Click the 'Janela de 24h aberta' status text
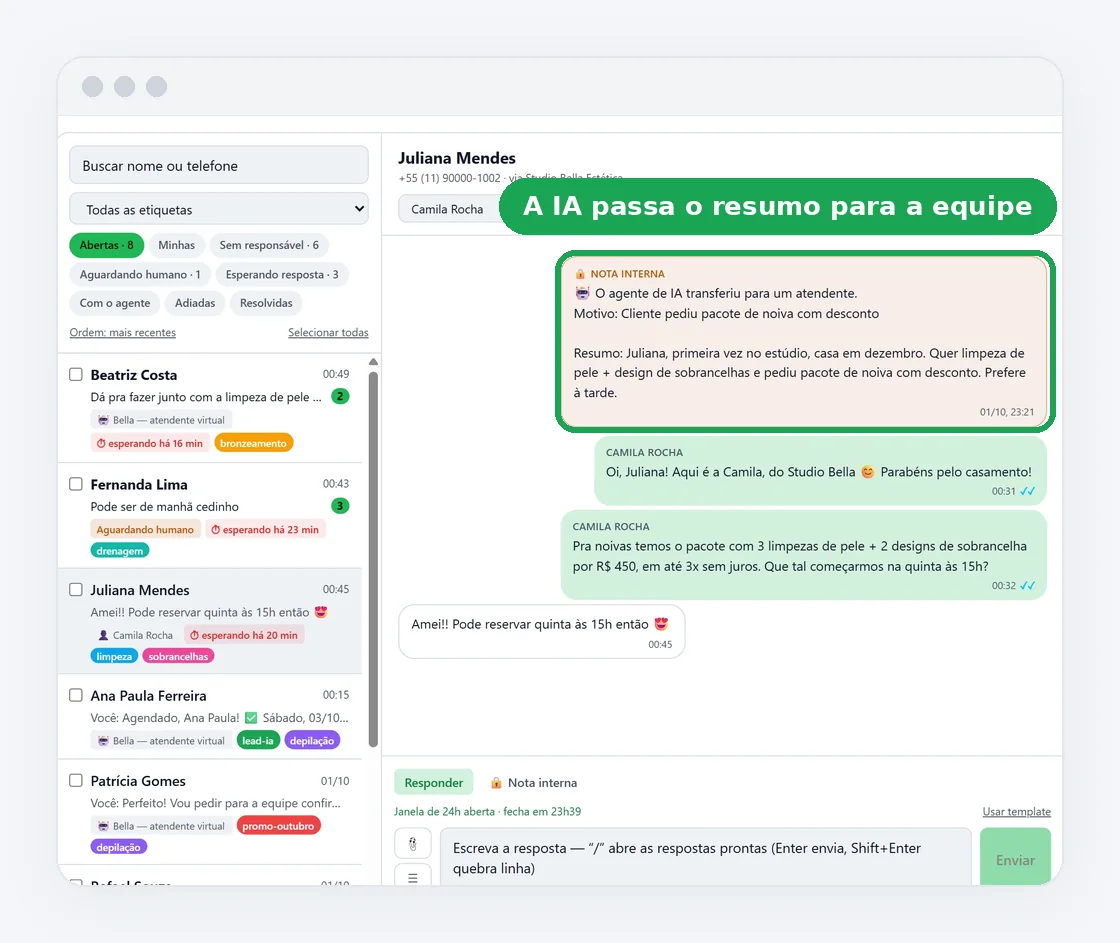1120x943 pixels. pos(487,812)
